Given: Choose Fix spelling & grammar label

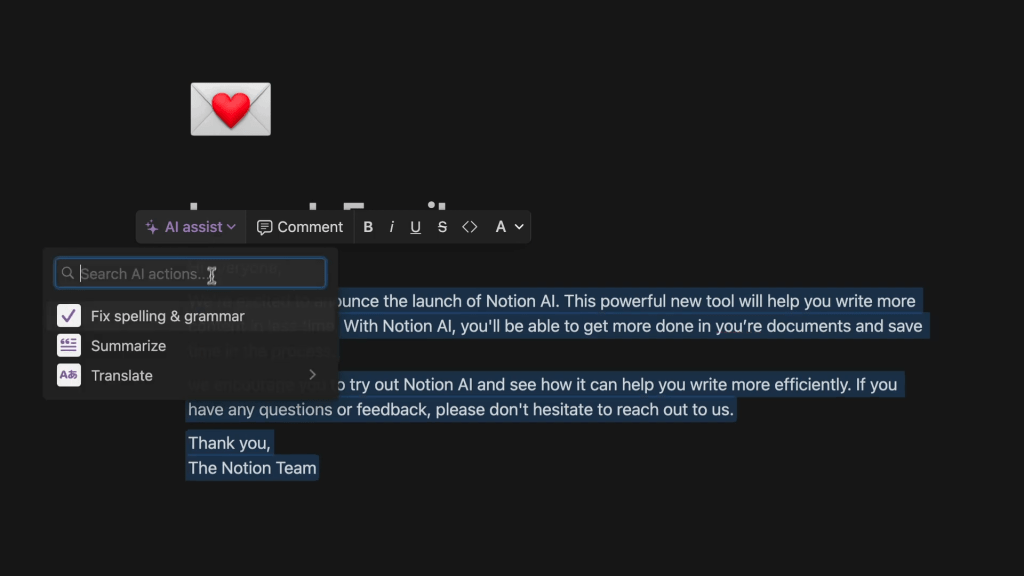Looking at the screenshot, I should tap(167, 316).
